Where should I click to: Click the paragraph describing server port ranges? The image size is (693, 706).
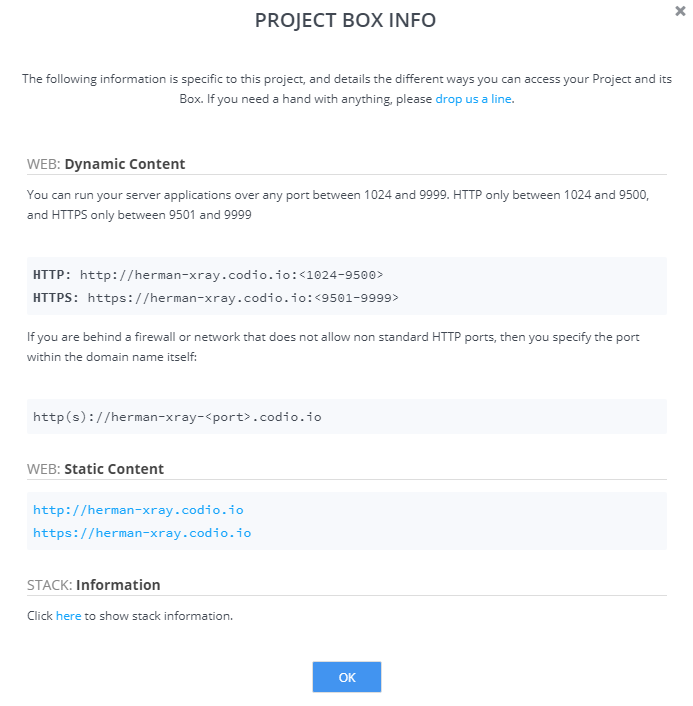[338, 204]
